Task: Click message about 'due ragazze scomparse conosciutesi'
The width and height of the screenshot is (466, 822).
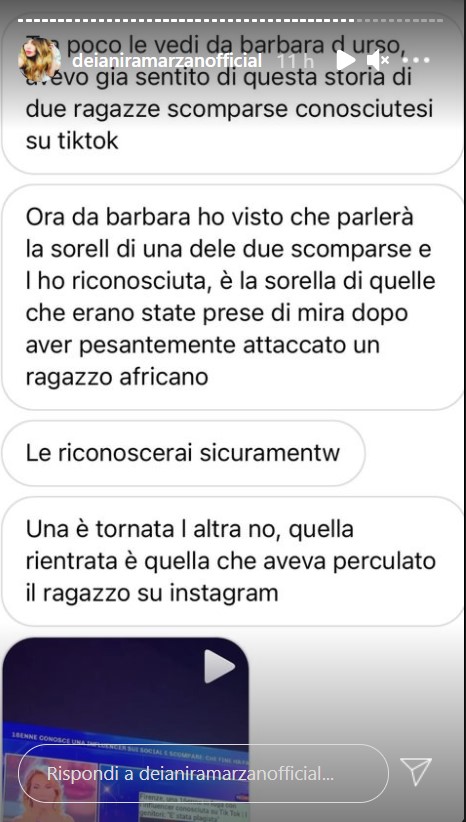Action: [x=232, y=94]
